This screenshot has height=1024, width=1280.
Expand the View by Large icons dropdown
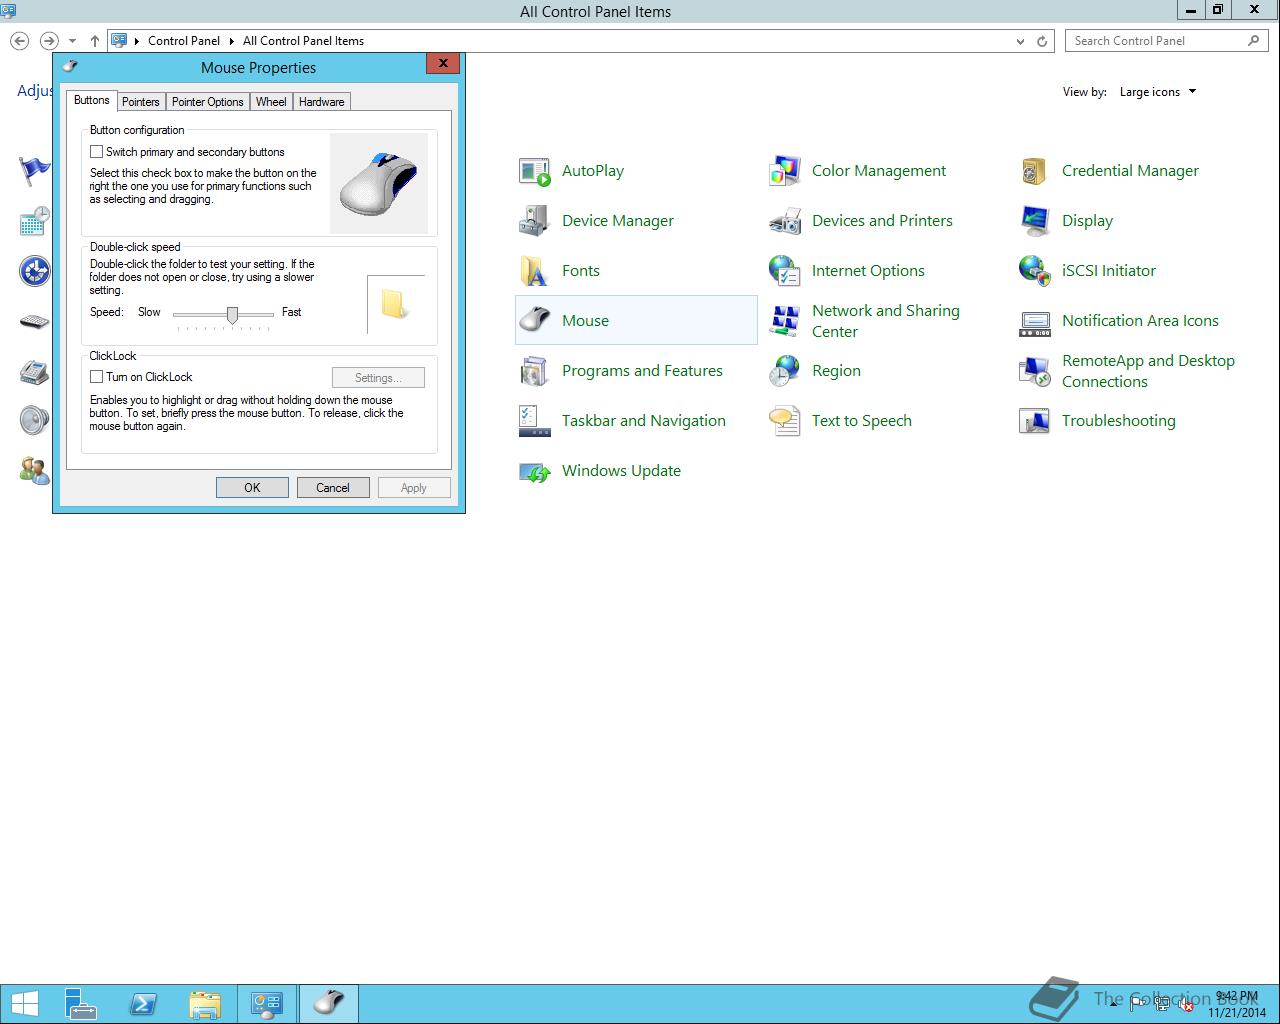pyautogui.click(x=1158, y=92)
